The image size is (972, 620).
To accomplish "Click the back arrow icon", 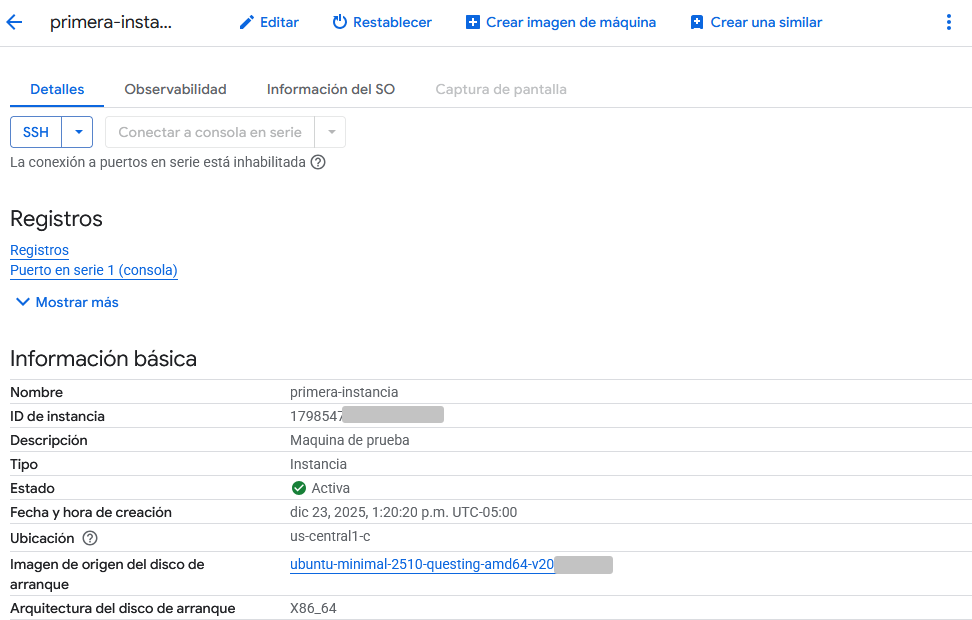I will [x=14, y=22].
